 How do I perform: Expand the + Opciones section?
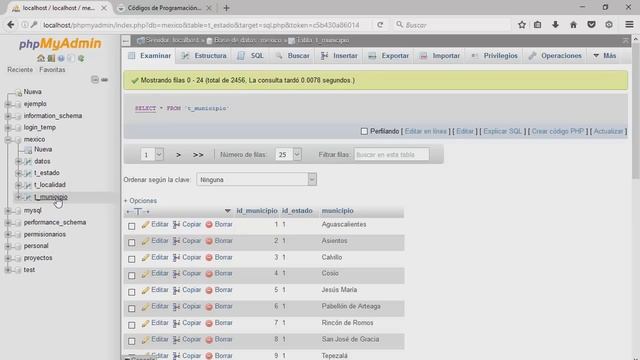pyautogui.click(x=140, y=201)
